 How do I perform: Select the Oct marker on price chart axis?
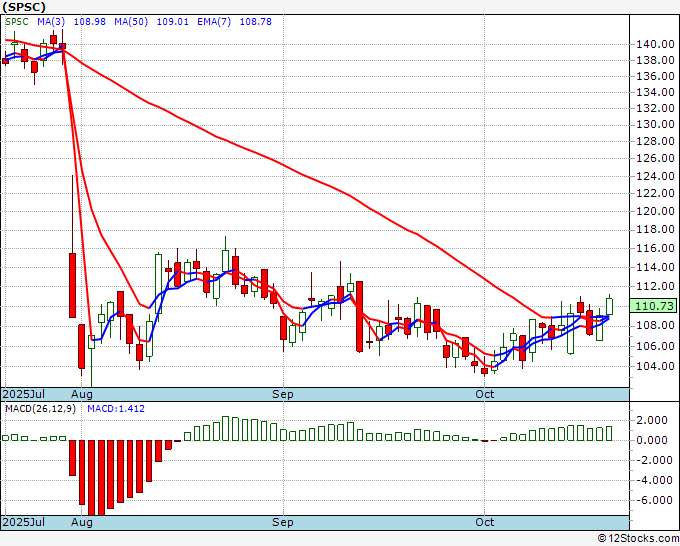tap(485, 394)
